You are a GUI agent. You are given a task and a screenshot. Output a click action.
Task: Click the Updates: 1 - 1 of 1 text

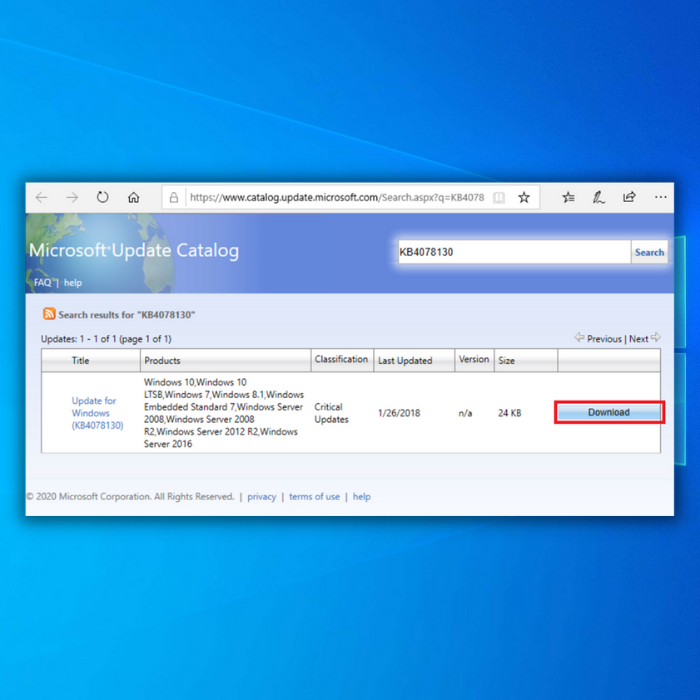[x=106, y=339]
